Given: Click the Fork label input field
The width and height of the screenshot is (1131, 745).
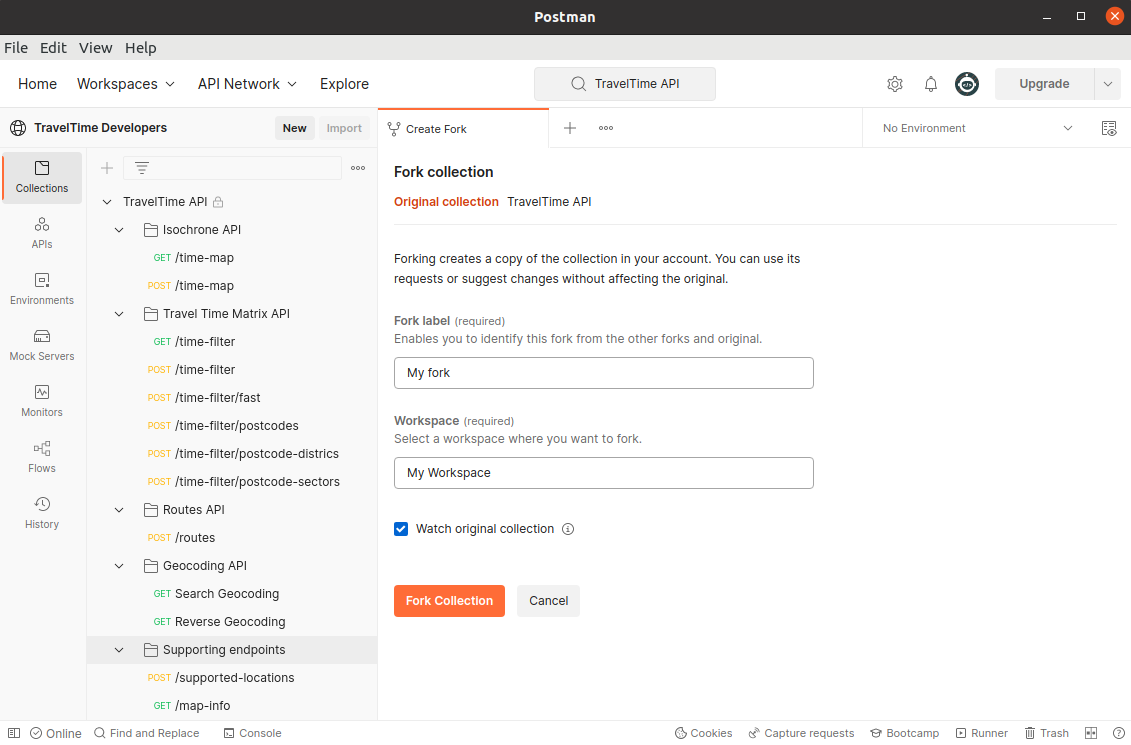Looking at the screenshot, I should (x=603, y=372).
